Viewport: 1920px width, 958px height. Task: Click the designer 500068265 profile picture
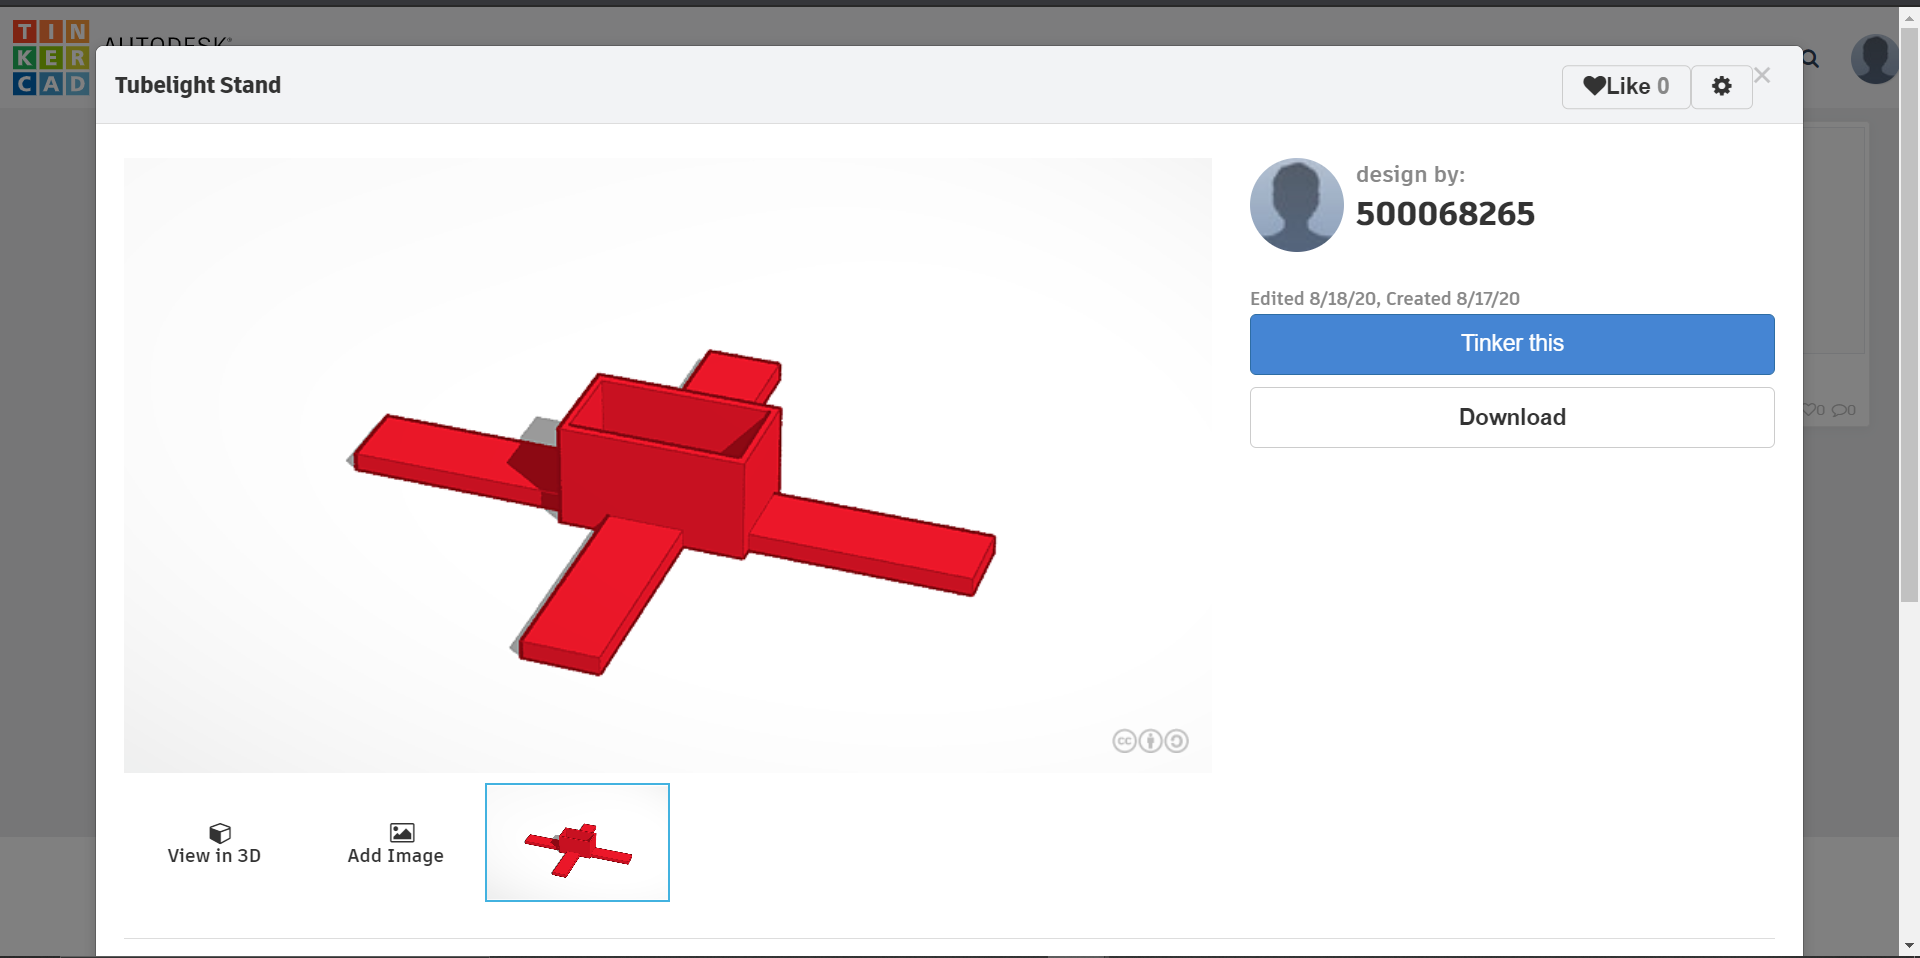coord(1296,204)
